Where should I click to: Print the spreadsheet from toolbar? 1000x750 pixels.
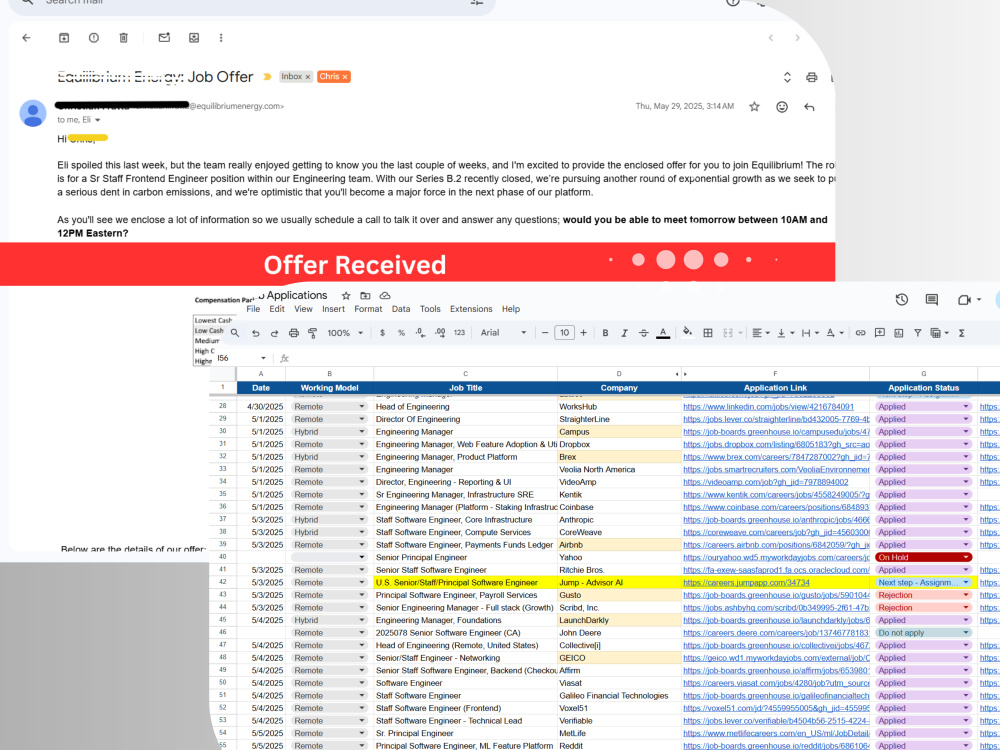[x=293, y=333]
